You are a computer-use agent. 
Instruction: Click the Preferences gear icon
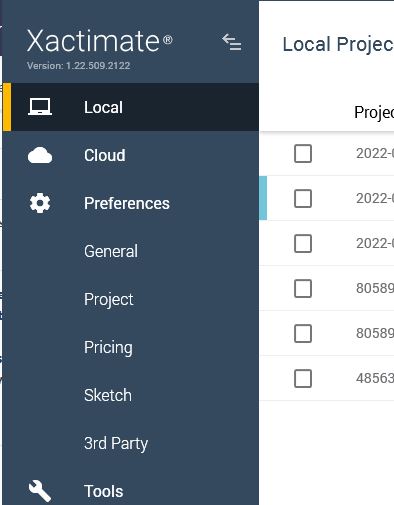pos(40,203)
